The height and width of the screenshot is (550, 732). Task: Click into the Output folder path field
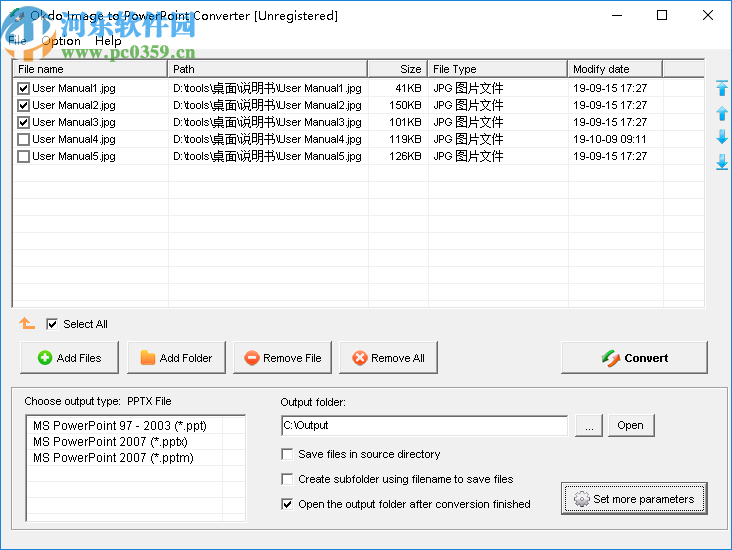[x=424, y=425]
